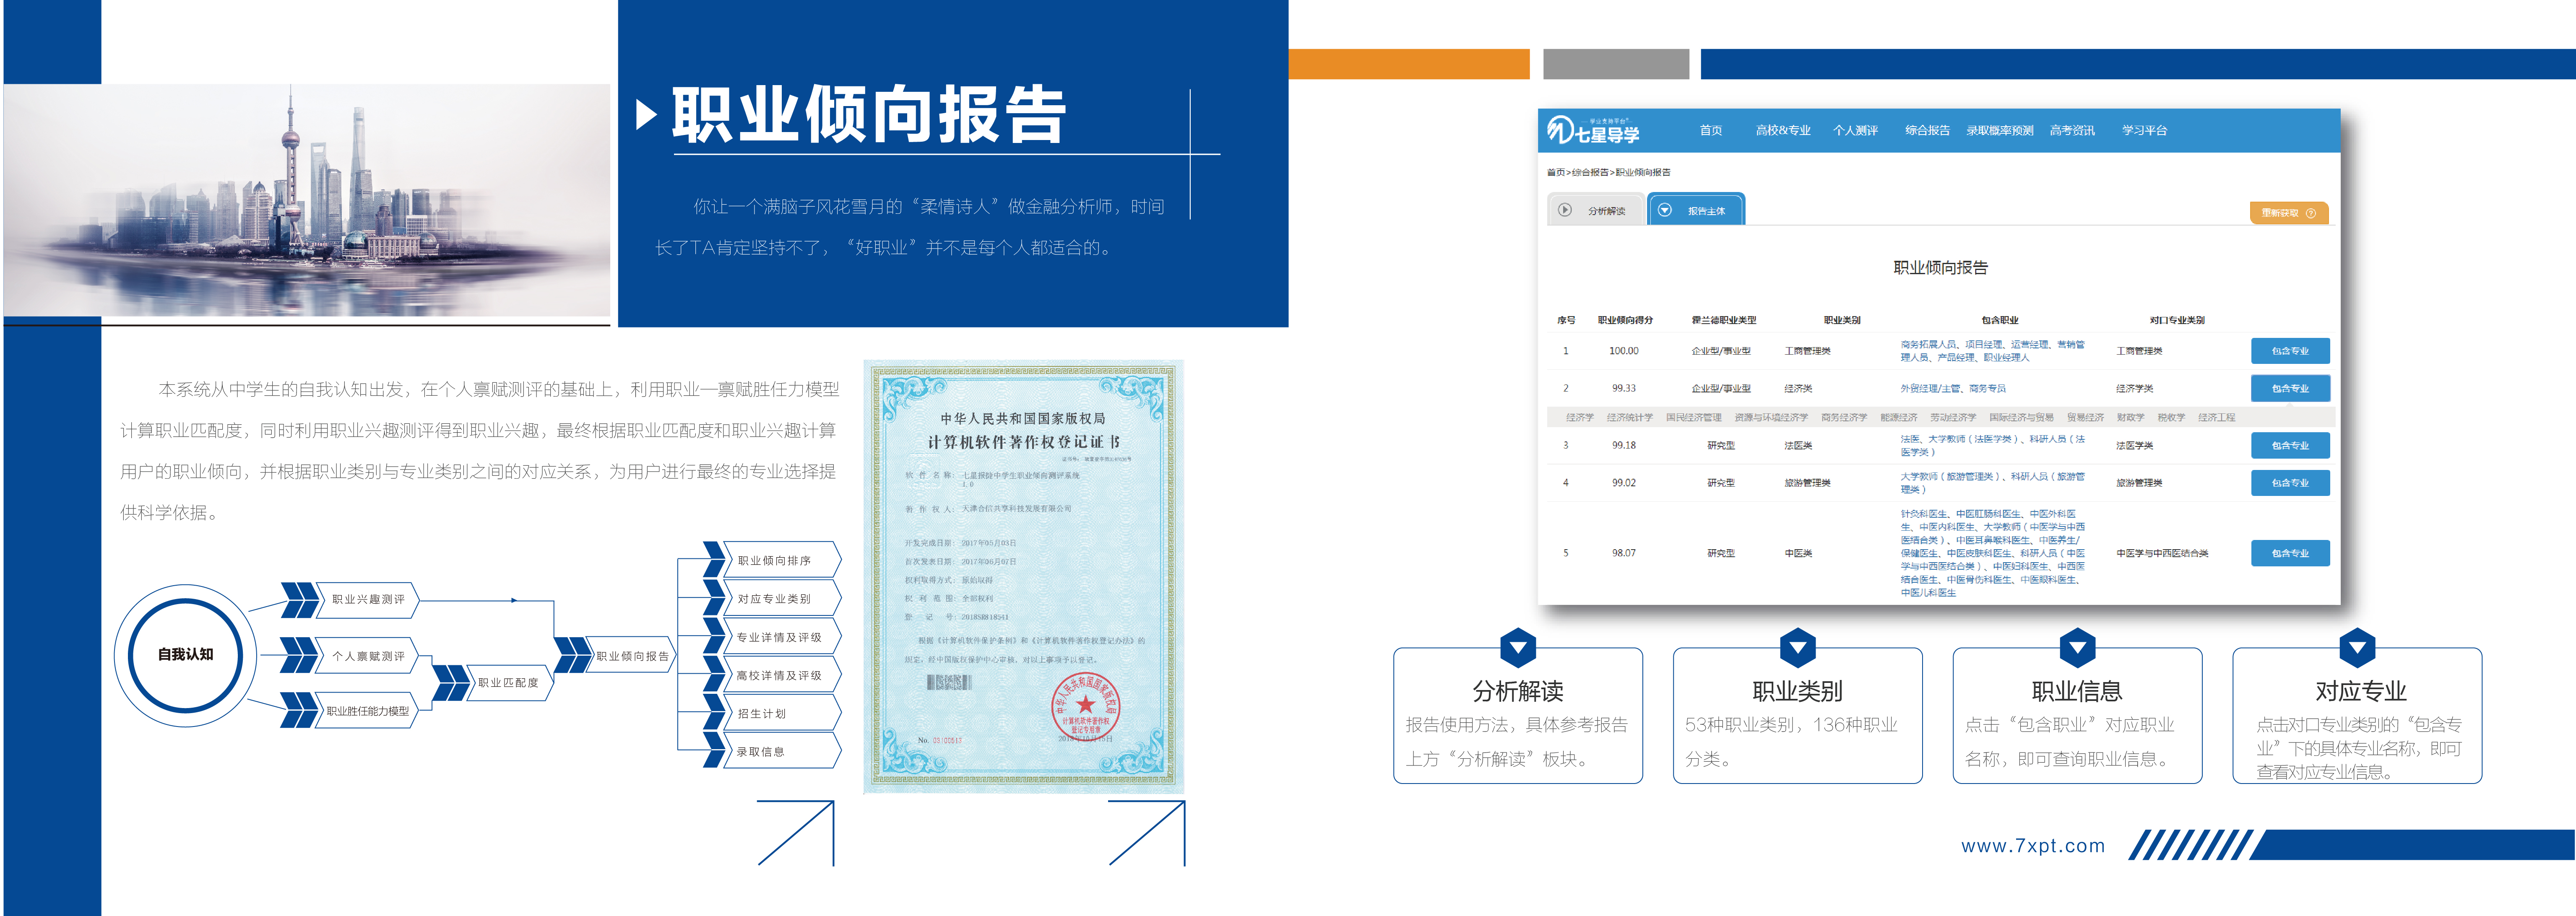Expand 包含专业 for the 旅游管理类 row
The image size is (2576, 916).
2290,483
